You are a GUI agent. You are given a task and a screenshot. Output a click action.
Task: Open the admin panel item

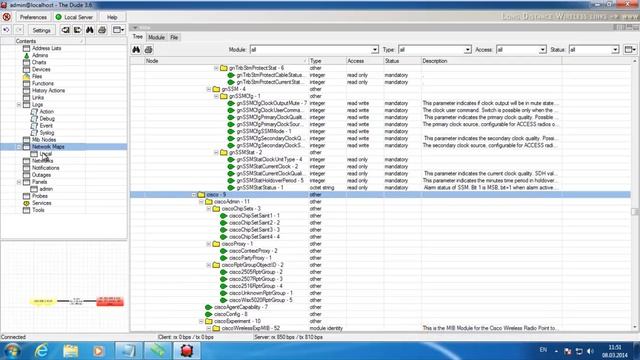click(46, 189)
